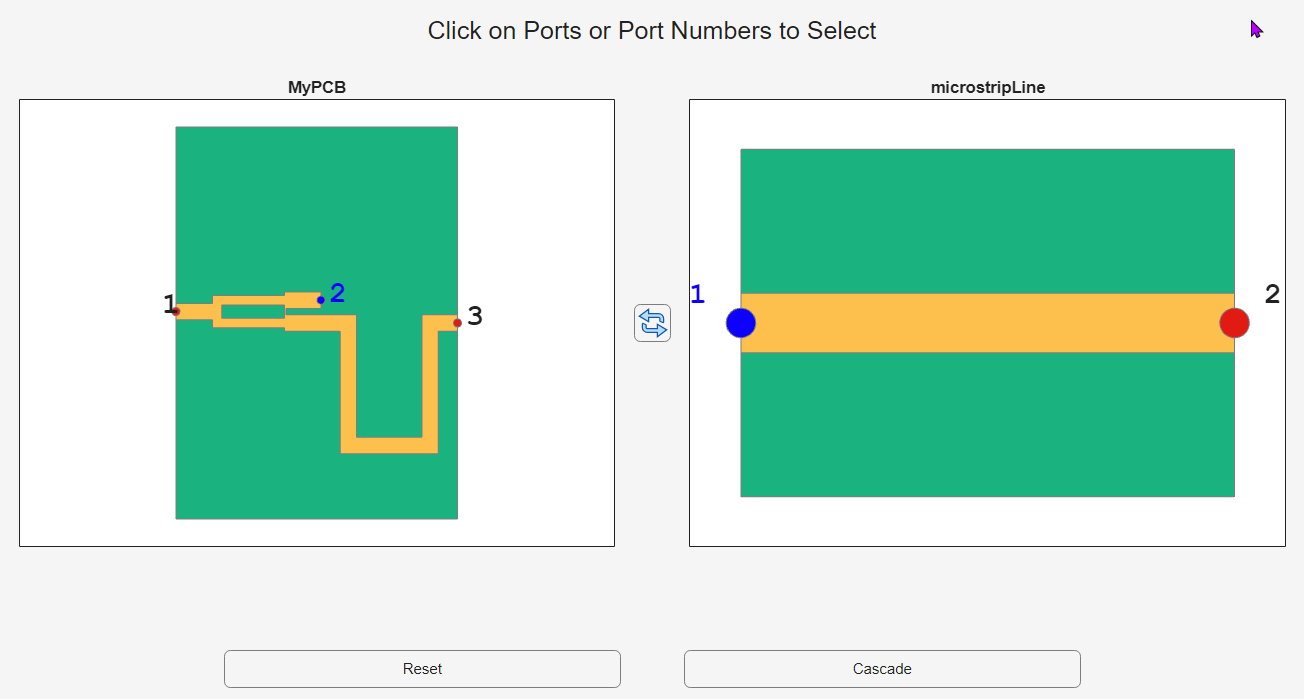Select red port 1 dot on MyPCB
The height and width of the screenshot is (699, 1304).
[x=177, y=311]
